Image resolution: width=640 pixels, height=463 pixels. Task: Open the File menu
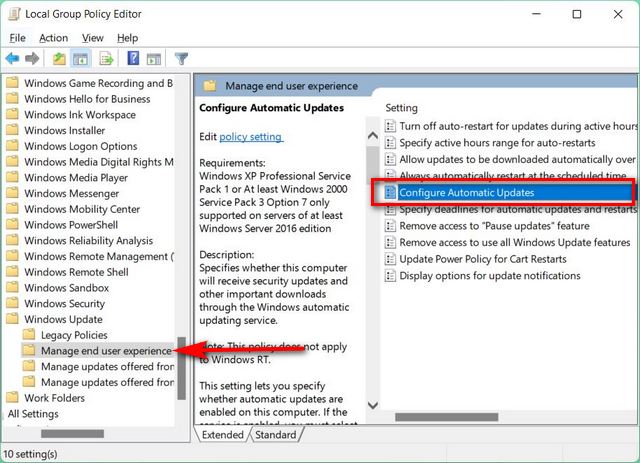(x=17, y=38)
